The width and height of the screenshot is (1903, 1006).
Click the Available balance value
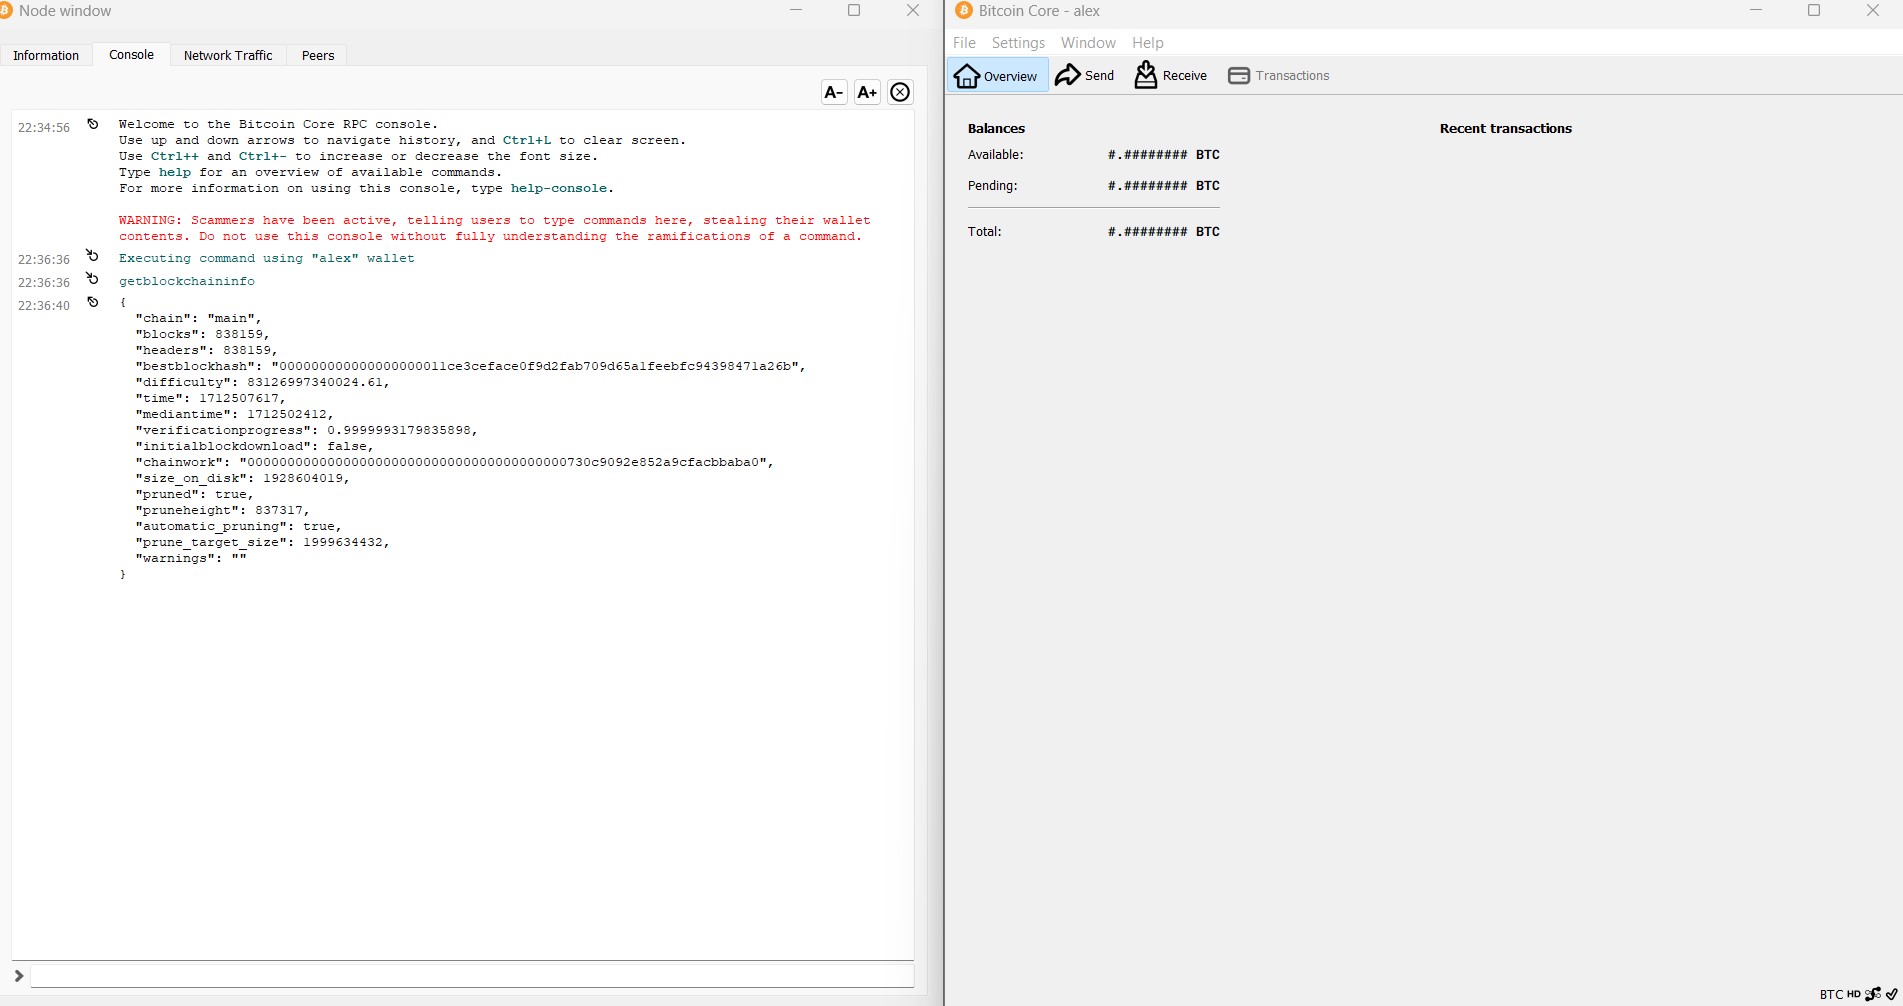[x=1164, y=155]
